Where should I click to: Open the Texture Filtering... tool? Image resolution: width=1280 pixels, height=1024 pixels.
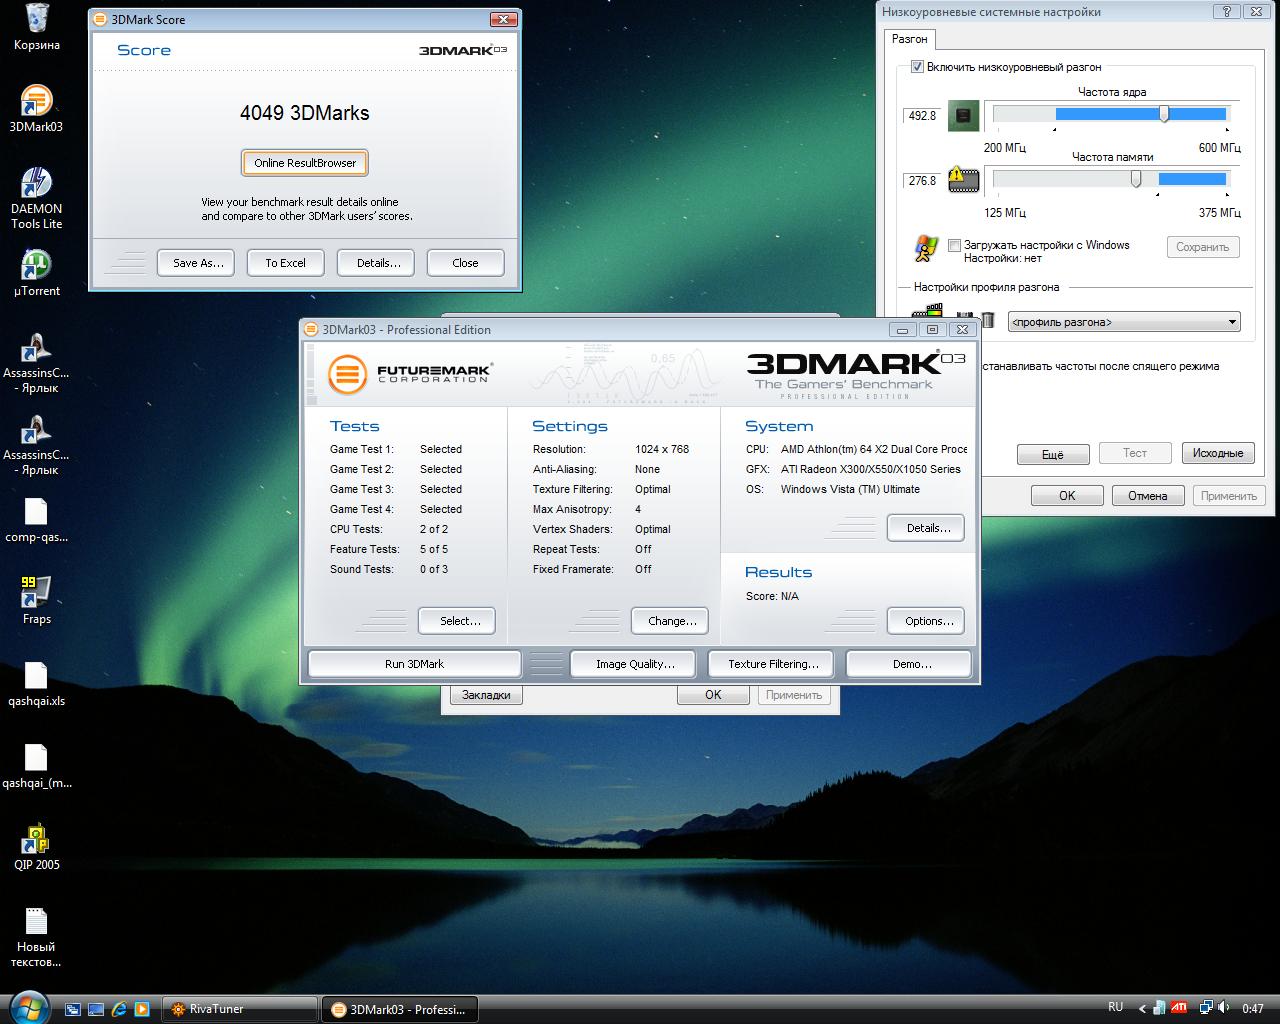[x=773, y=664]
